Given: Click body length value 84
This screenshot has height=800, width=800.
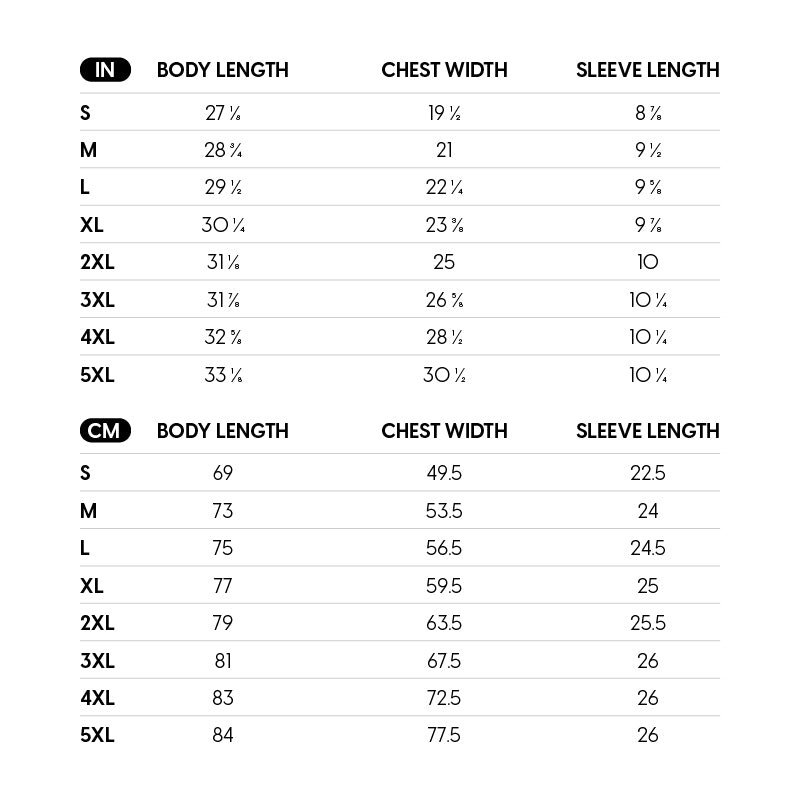Looking at the screenshot, I should (223, 735).
